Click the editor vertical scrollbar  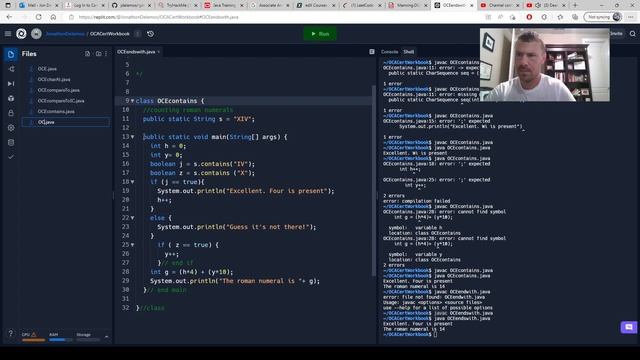pos(373,180)
